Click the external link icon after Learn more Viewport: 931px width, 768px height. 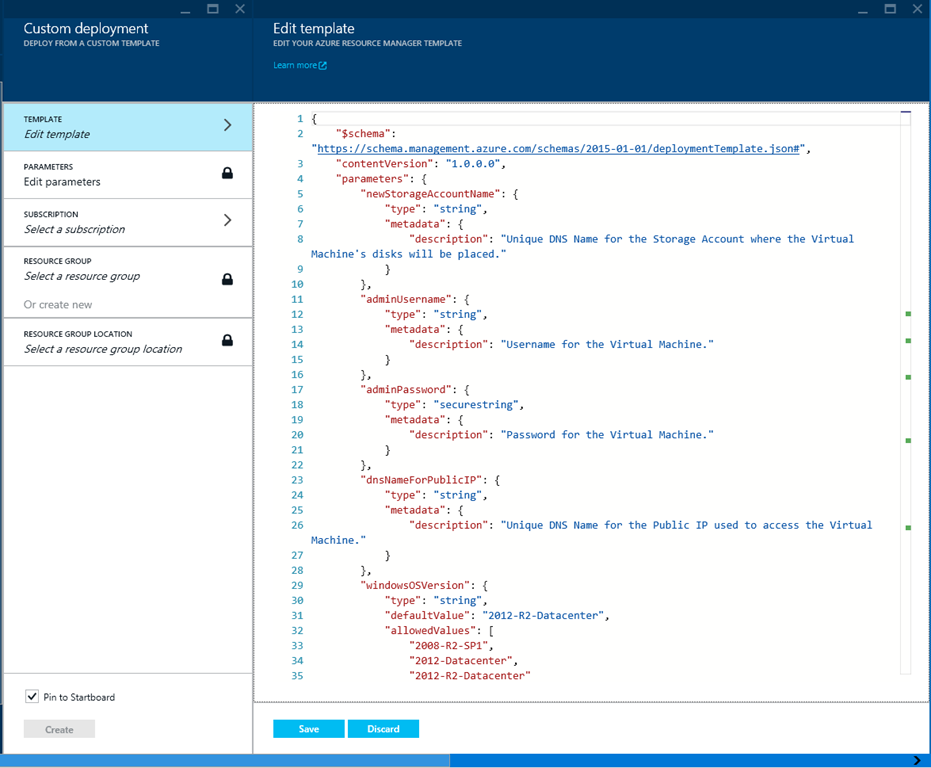323,66
